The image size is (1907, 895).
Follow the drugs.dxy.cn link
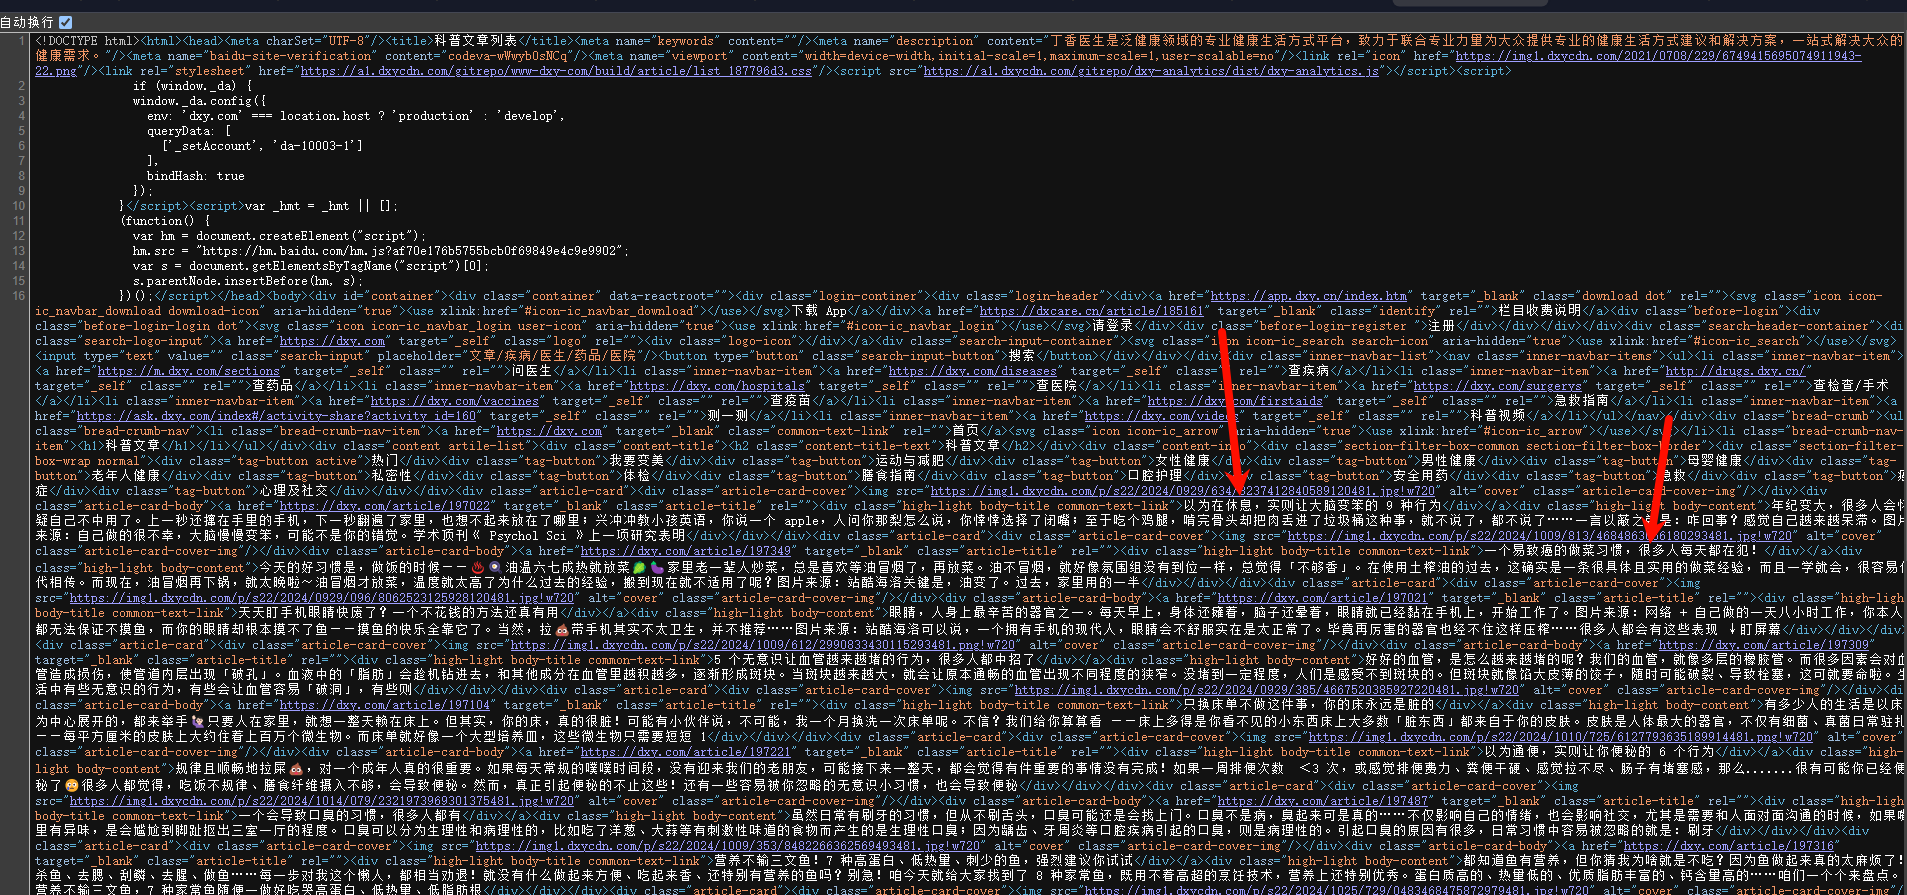pos(1734,371)
